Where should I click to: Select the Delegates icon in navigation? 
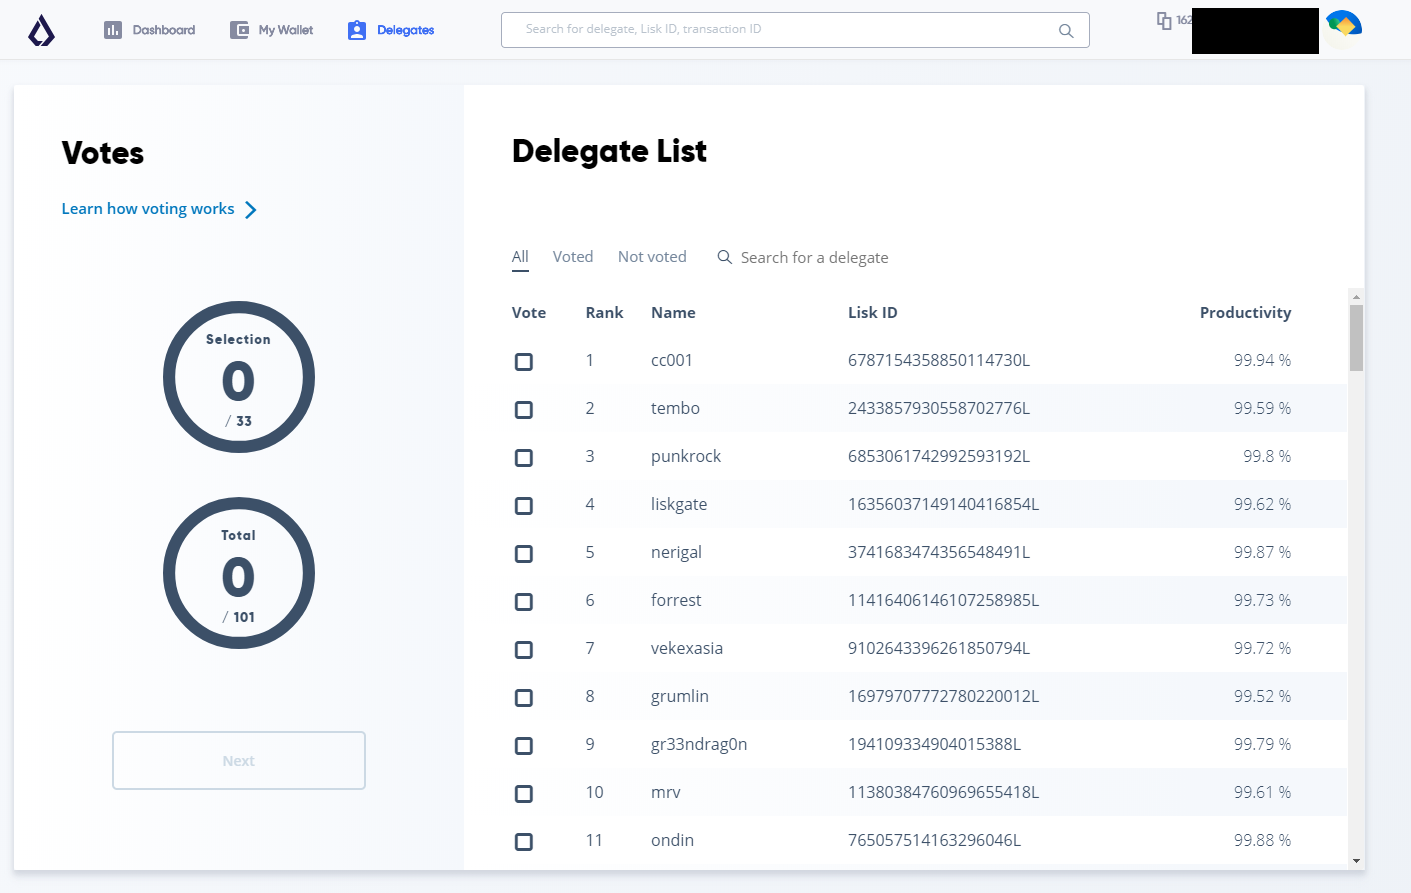click(x=357, y=30)
